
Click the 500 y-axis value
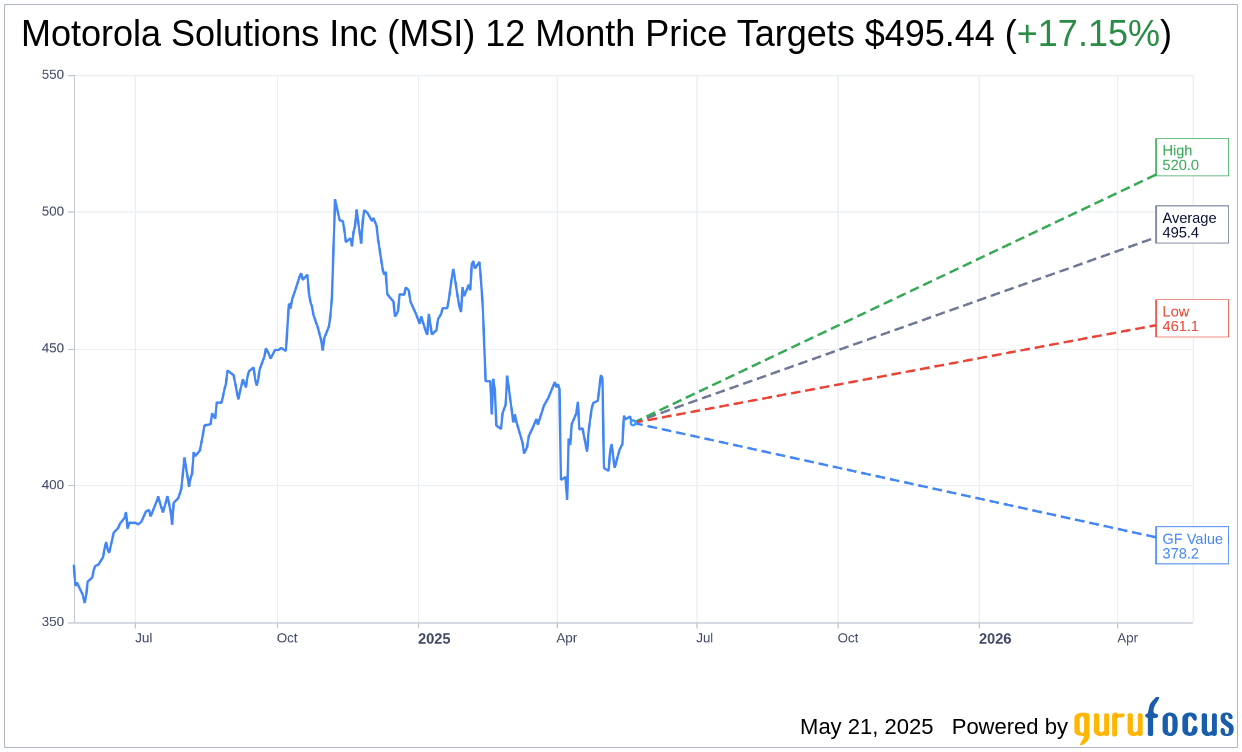tap(53, 212)
